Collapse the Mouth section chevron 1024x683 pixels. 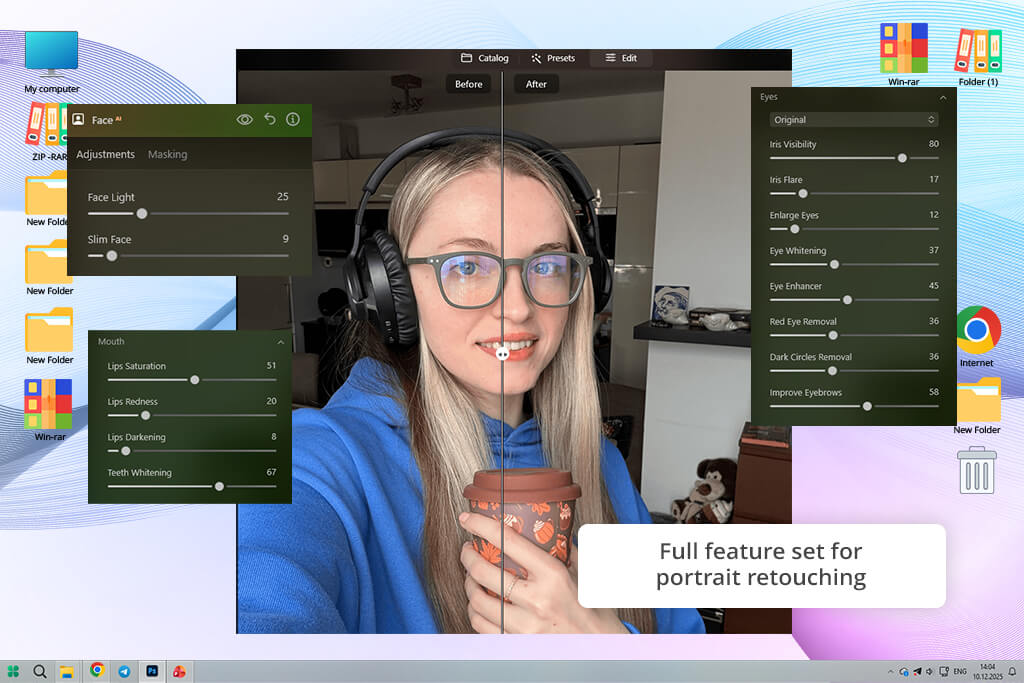click(x=281, y=342)
